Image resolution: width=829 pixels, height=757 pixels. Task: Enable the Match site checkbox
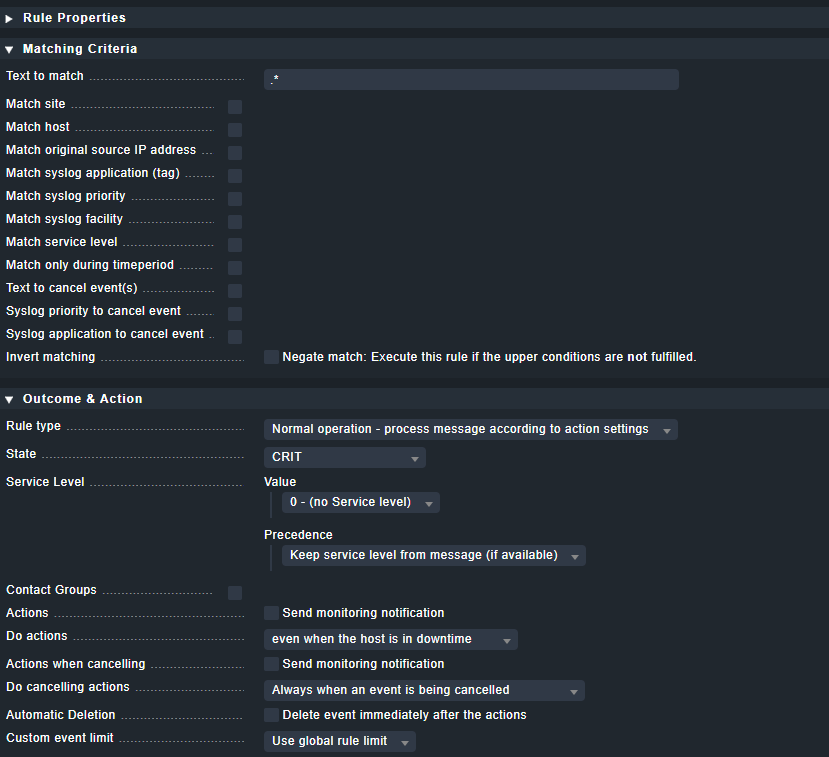pyautogui.click(x=235, y=107)
